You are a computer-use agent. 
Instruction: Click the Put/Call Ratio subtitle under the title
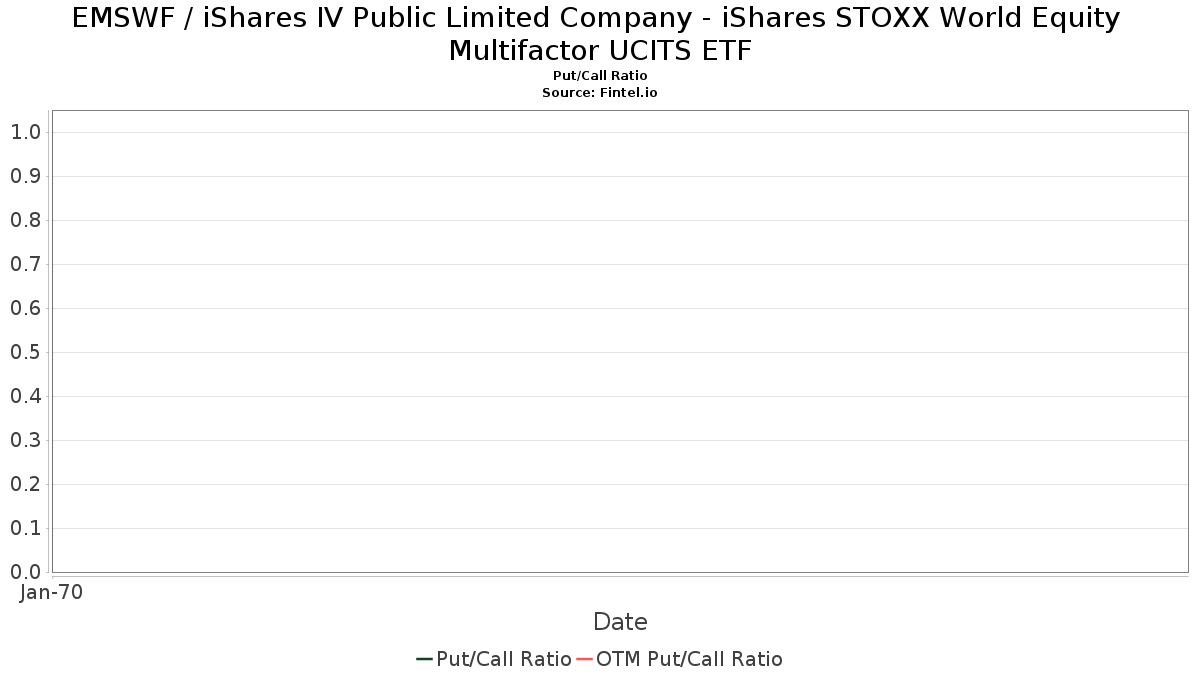600,76
